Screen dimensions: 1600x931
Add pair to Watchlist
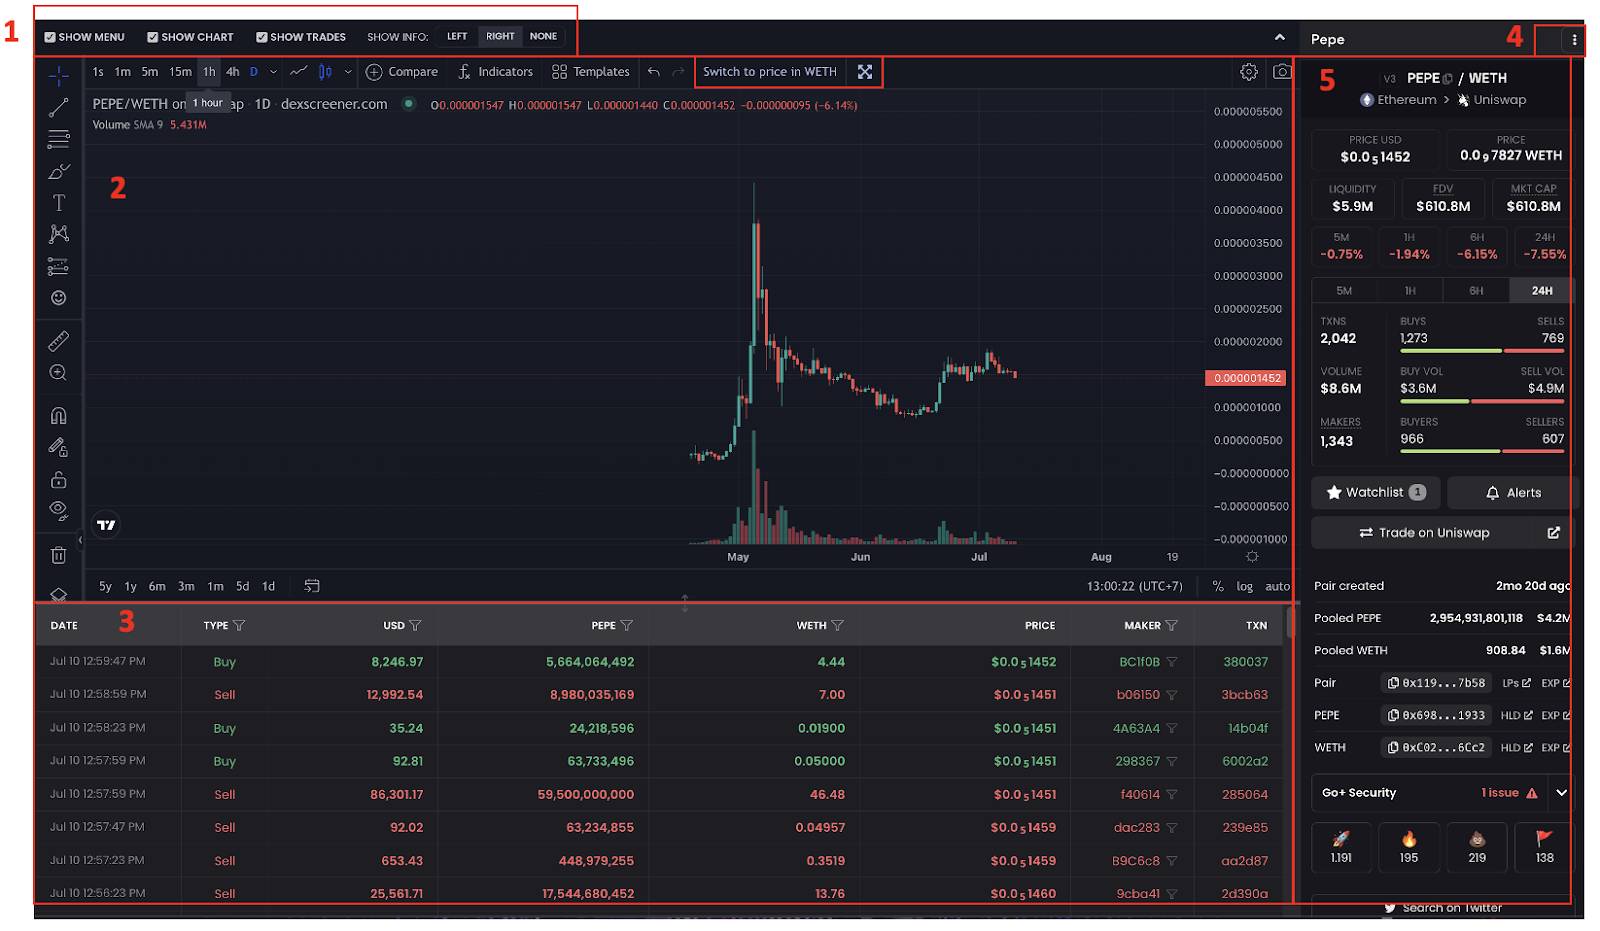(1376, 493)
